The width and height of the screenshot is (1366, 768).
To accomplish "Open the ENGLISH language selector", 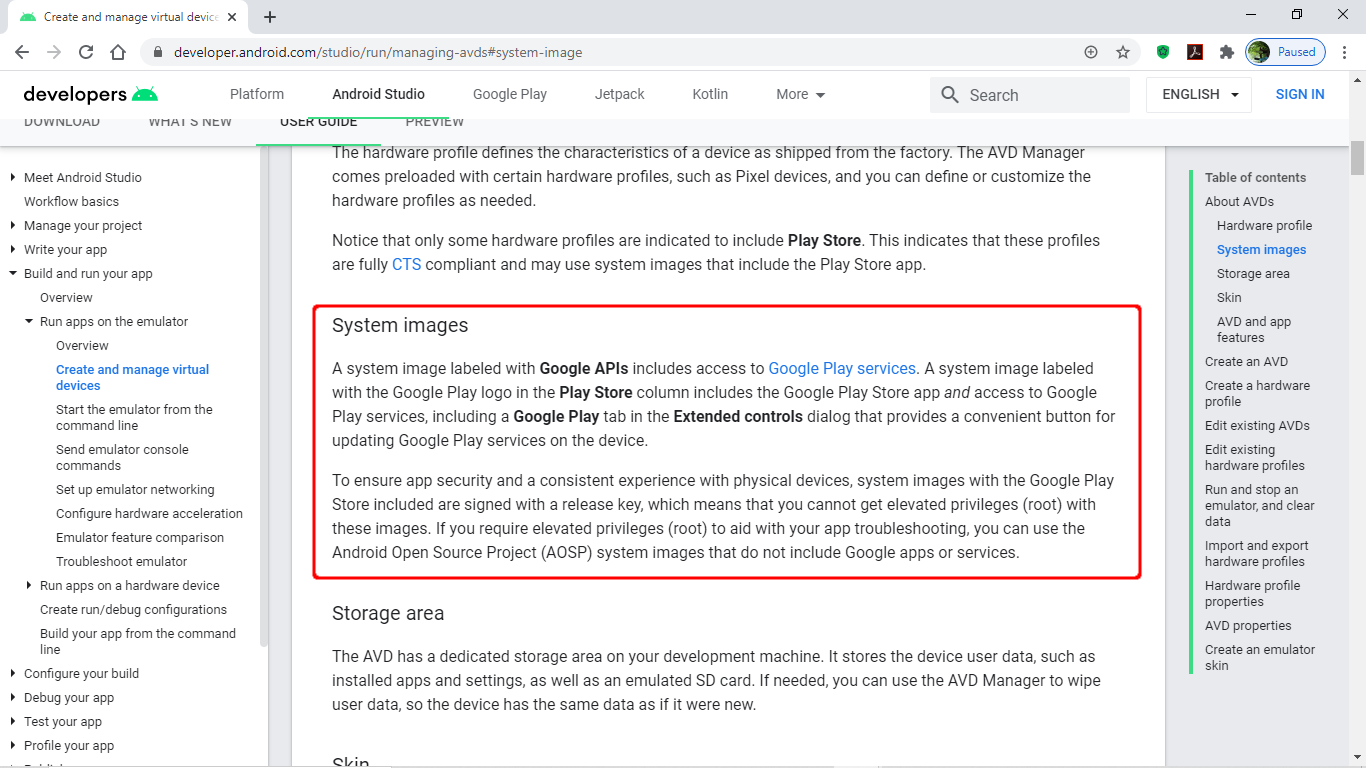I will [x=1198, y=94].
